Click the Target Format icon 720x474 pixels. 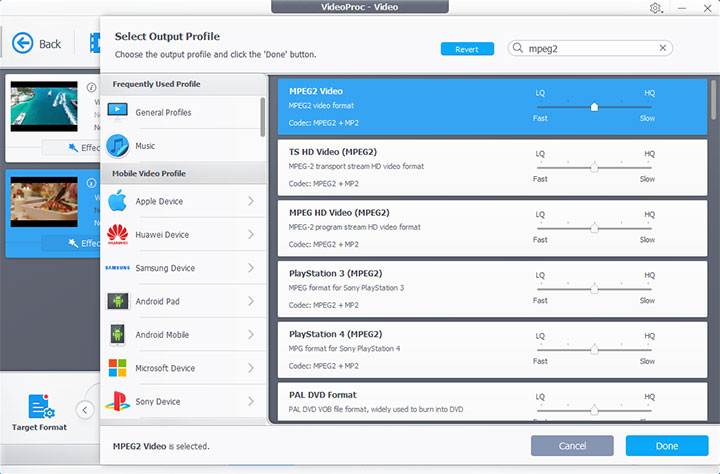click(x=40, y=406)
